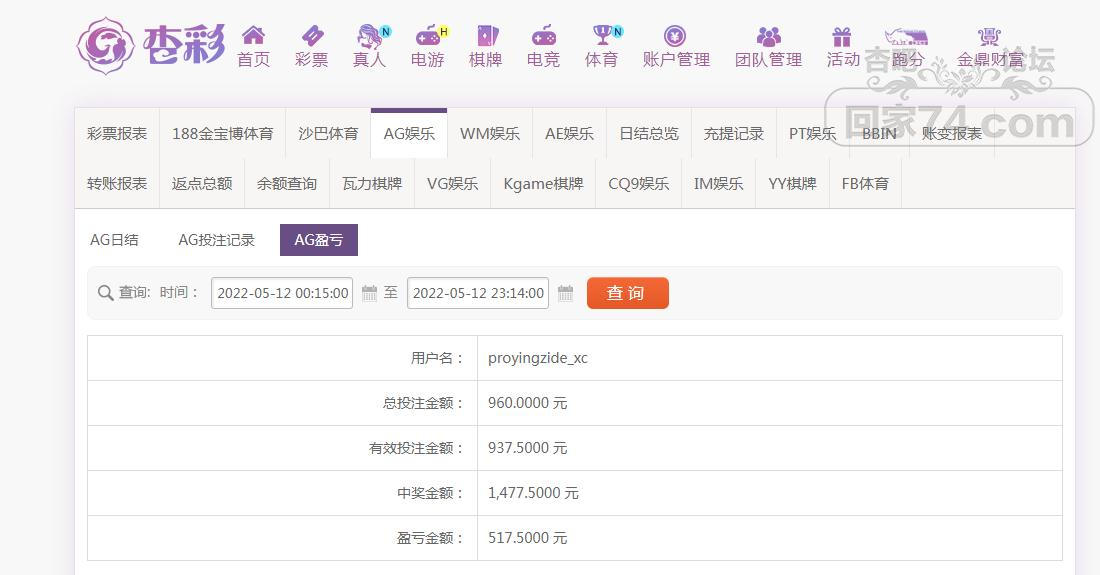This screenshot has height=575, width=1100.
Task: Open the 彩票报表 tab
Action: [x=117, y=133]
